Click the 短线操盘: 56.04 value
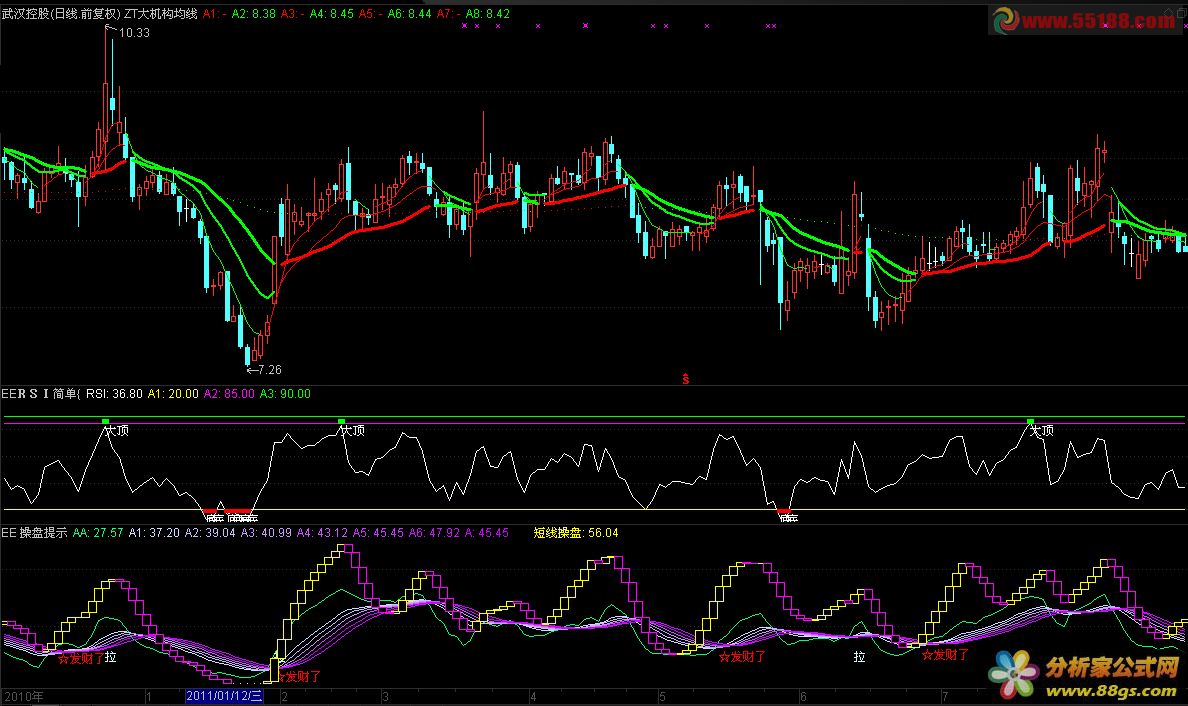Image resolution: width=1188 pixels, height=706 pixels. [576, 533]
